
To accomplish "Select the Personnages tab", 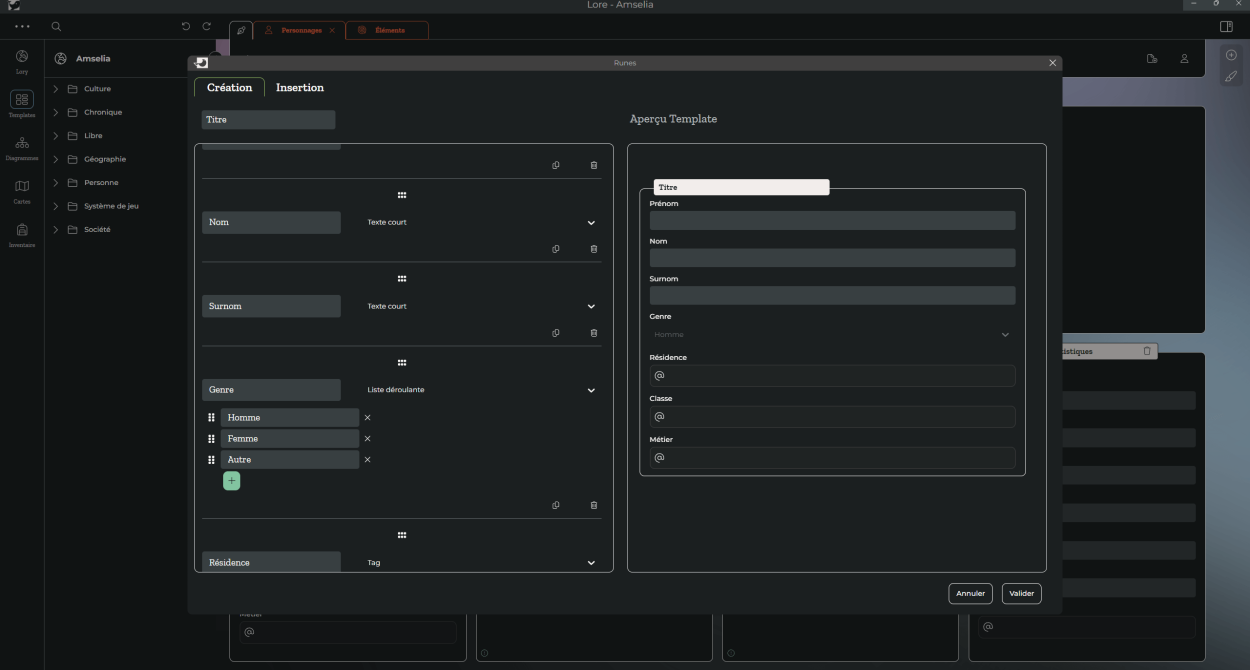I will (x=300, y=31).
